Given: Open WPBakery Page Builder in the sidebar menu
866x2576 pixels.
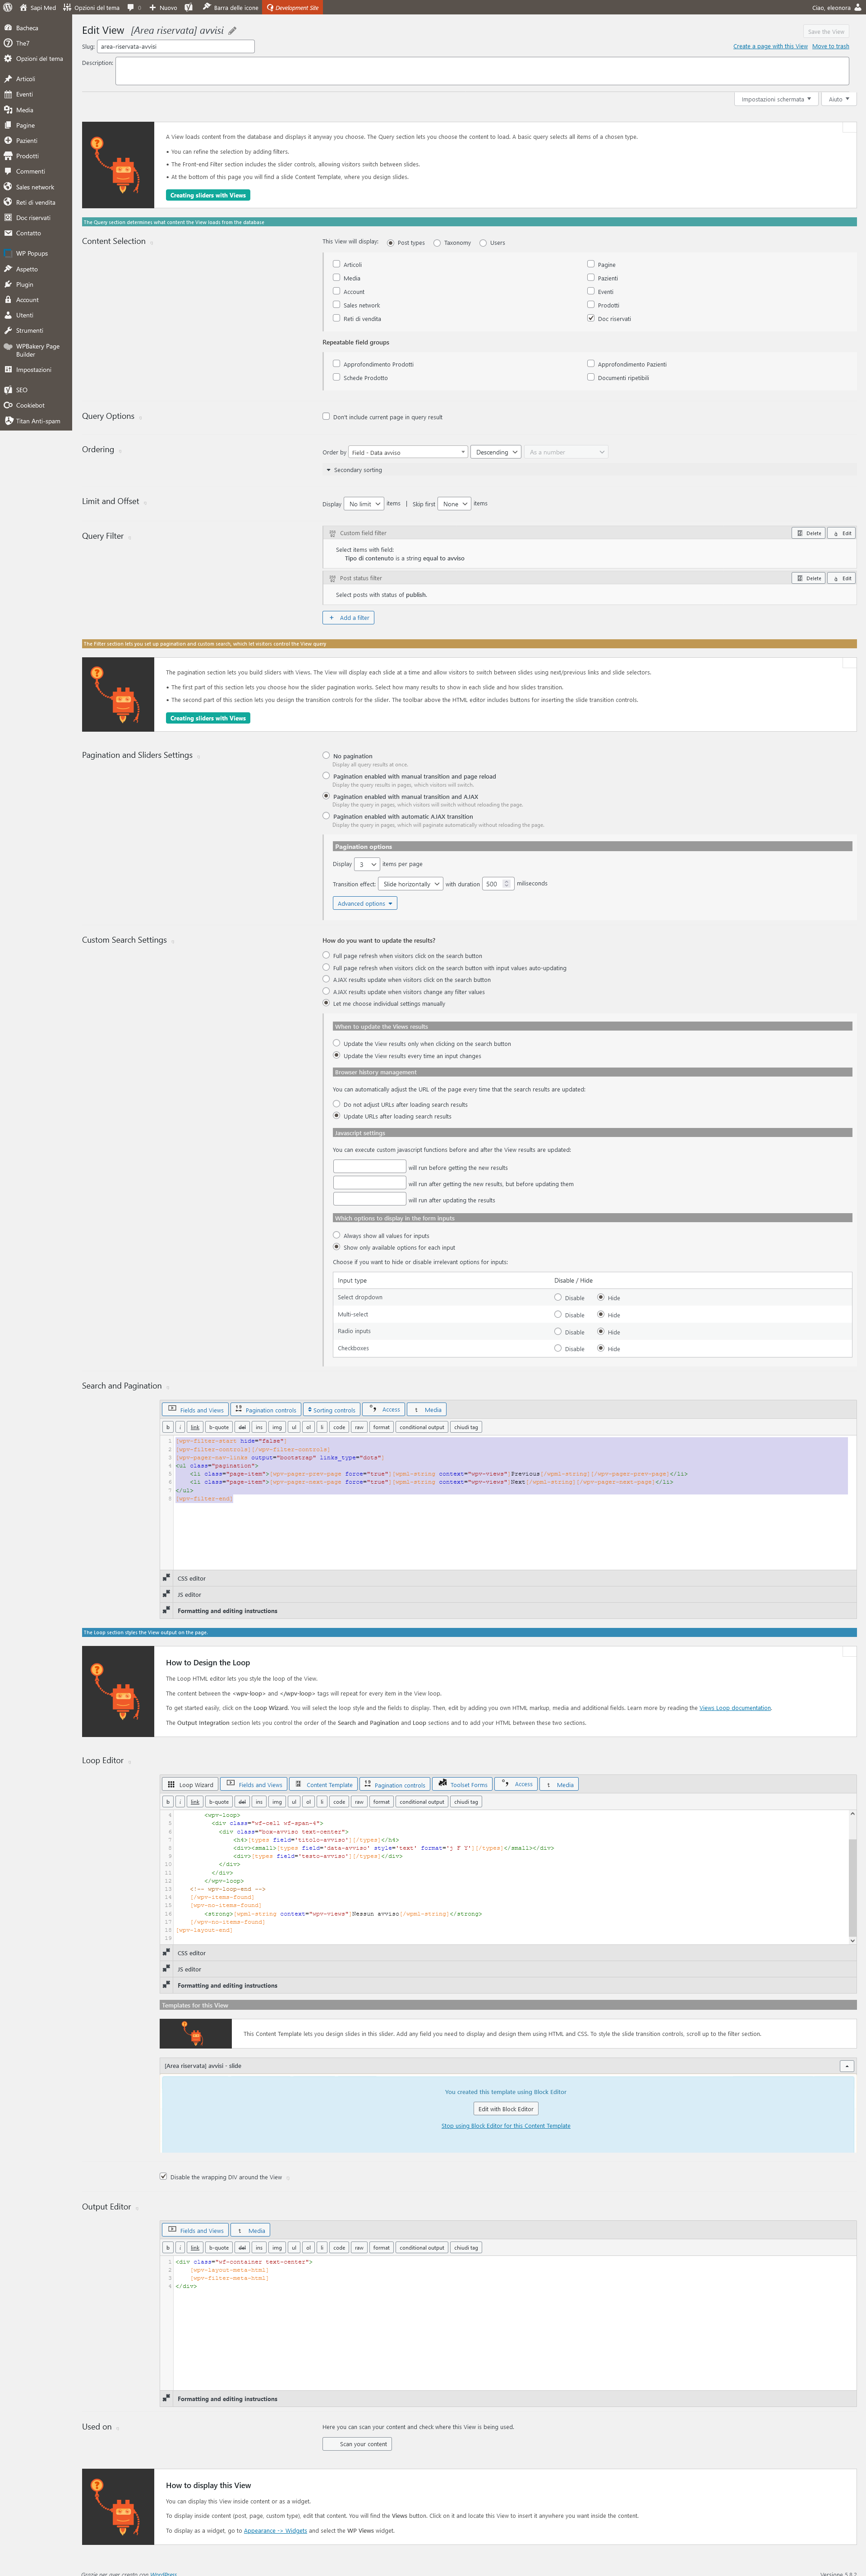Looking at the screenshot, I should pos(37,350).
